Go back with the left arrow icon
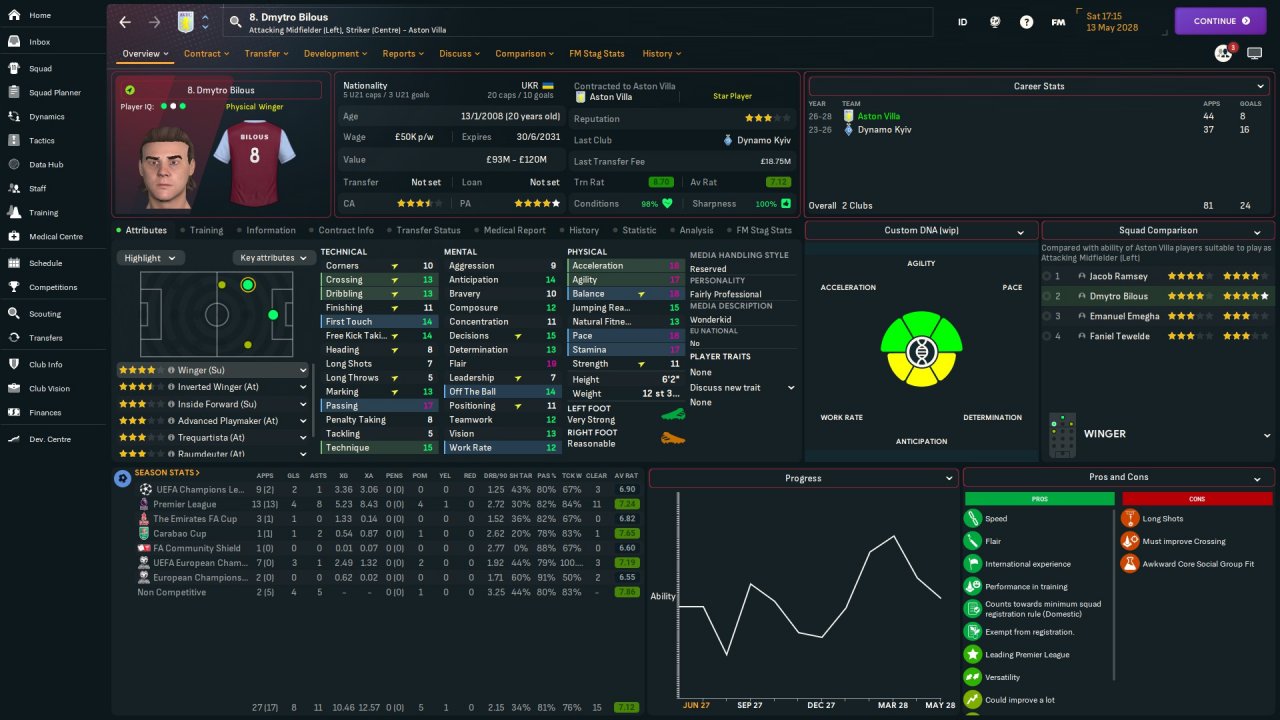 point(125,21)
